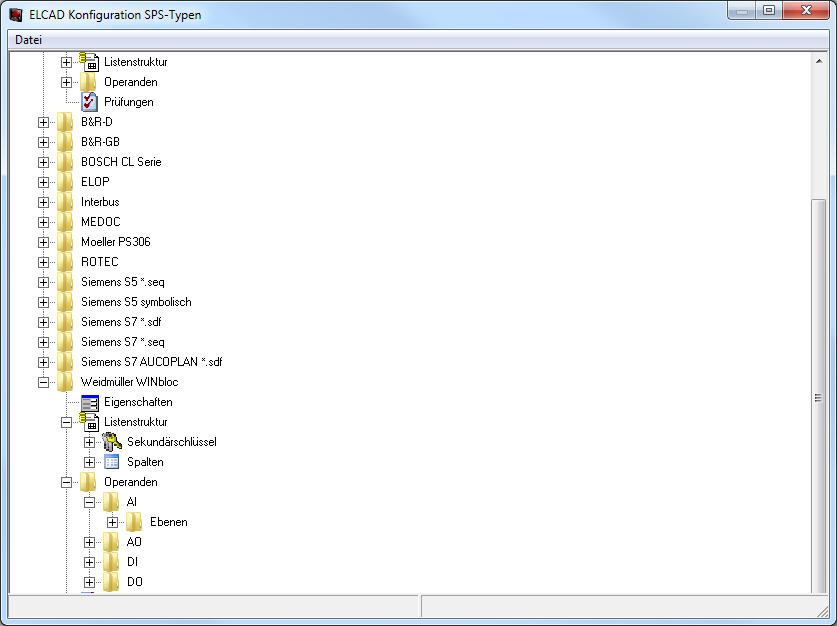Expand the DO operand node
The height and width of the screenshot is (626, 837).
pos(89,582)
